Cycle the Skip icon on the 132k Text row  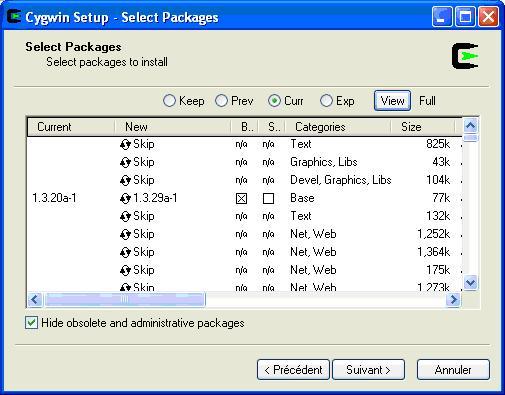click(x=125, y=217)
